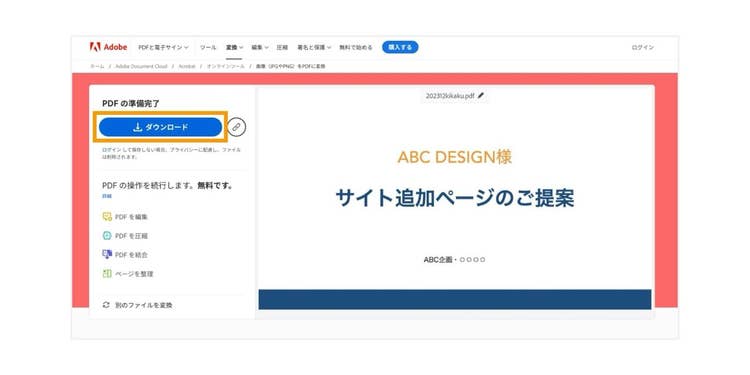
Task: Open Adobe Document Cloud breadcrumb
Action: point(141,66)
